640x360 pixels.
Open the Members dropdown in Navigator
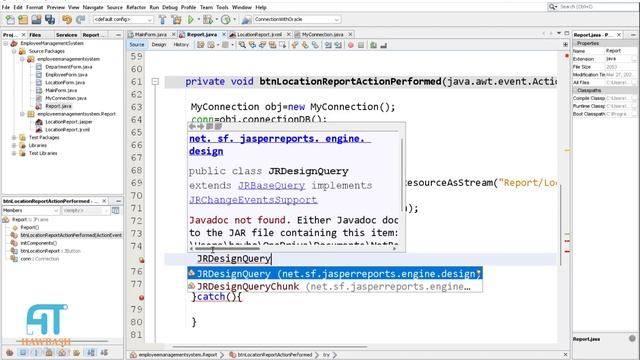tap(31, 210)
